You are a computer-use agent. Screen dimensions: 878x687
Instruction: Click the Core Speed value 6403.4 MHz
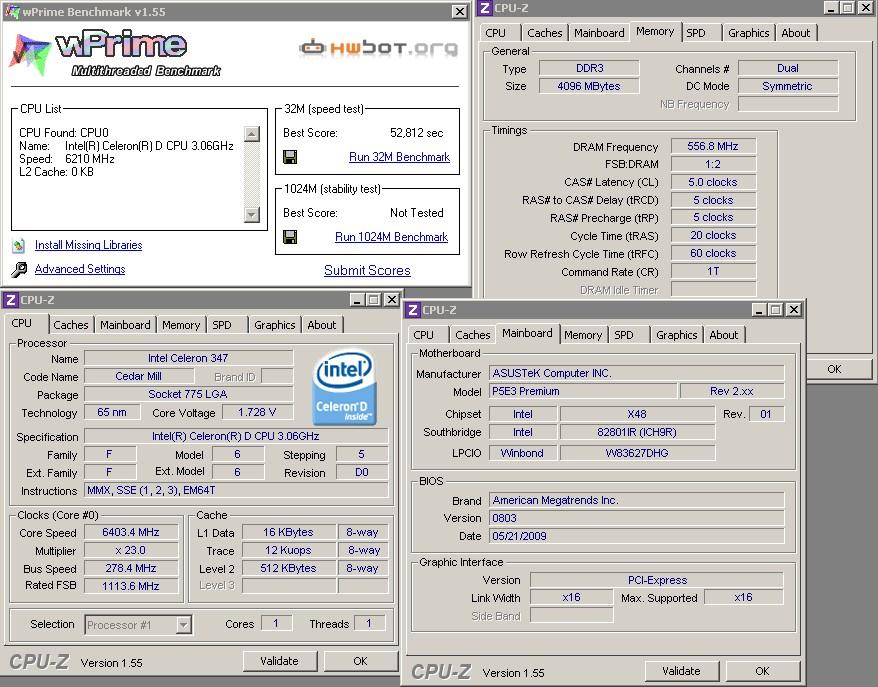point(131,532)
